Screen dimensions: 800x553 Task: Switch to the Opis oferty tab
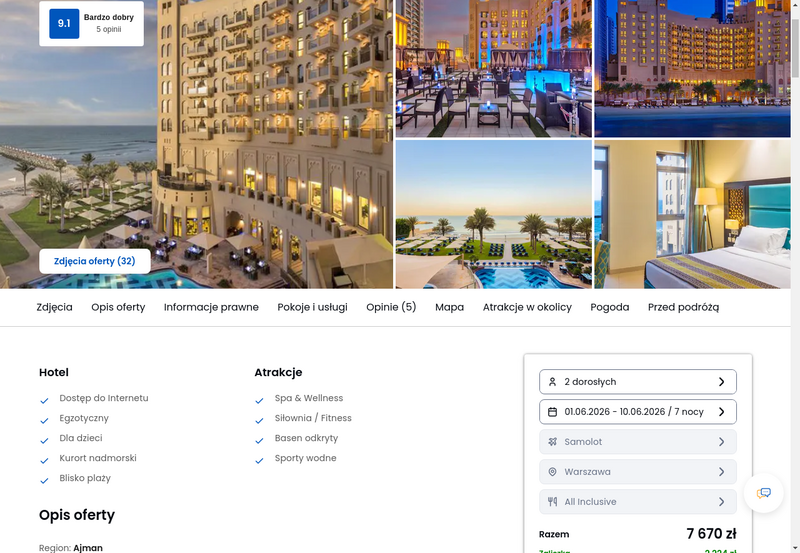(x=118, y=307)
